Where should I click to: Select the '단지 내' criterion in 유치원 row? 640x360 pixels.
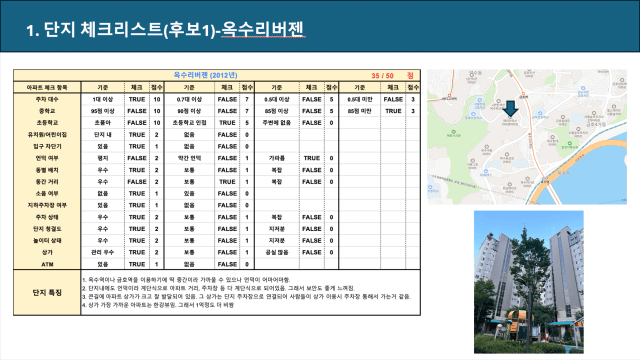[102, 135]
